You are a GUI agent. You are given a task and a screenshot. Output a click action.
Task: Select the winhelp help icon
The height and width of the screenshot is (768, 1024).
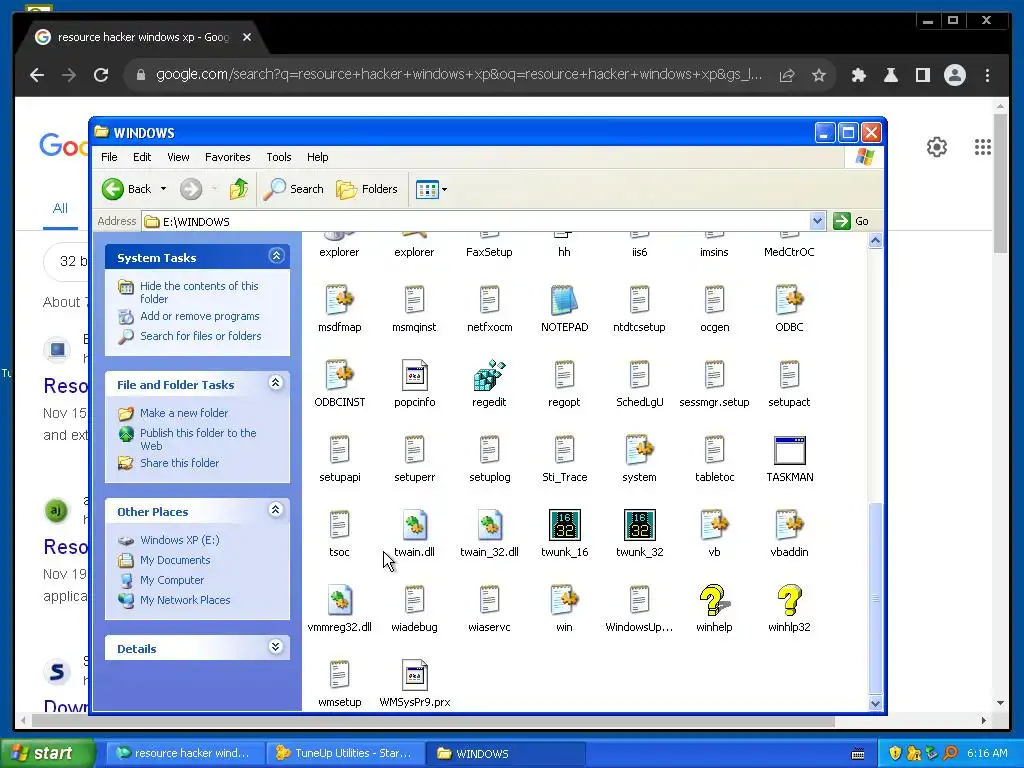click(714, 600)
